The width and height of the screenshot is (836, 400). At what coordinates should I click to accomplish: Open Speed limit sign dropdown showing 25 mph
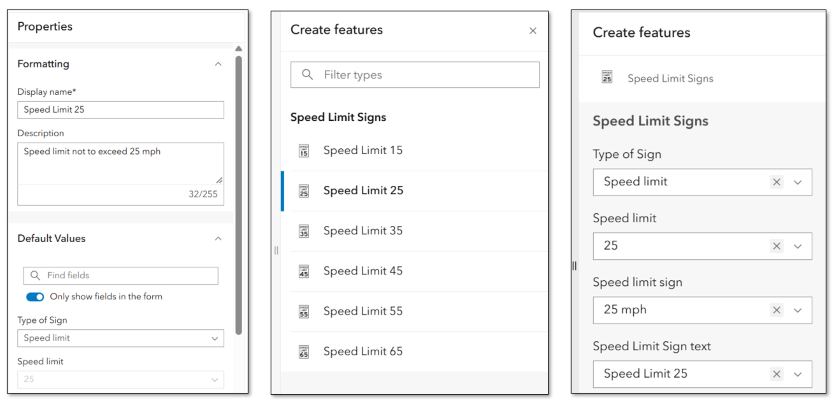(x=798, y=310)
